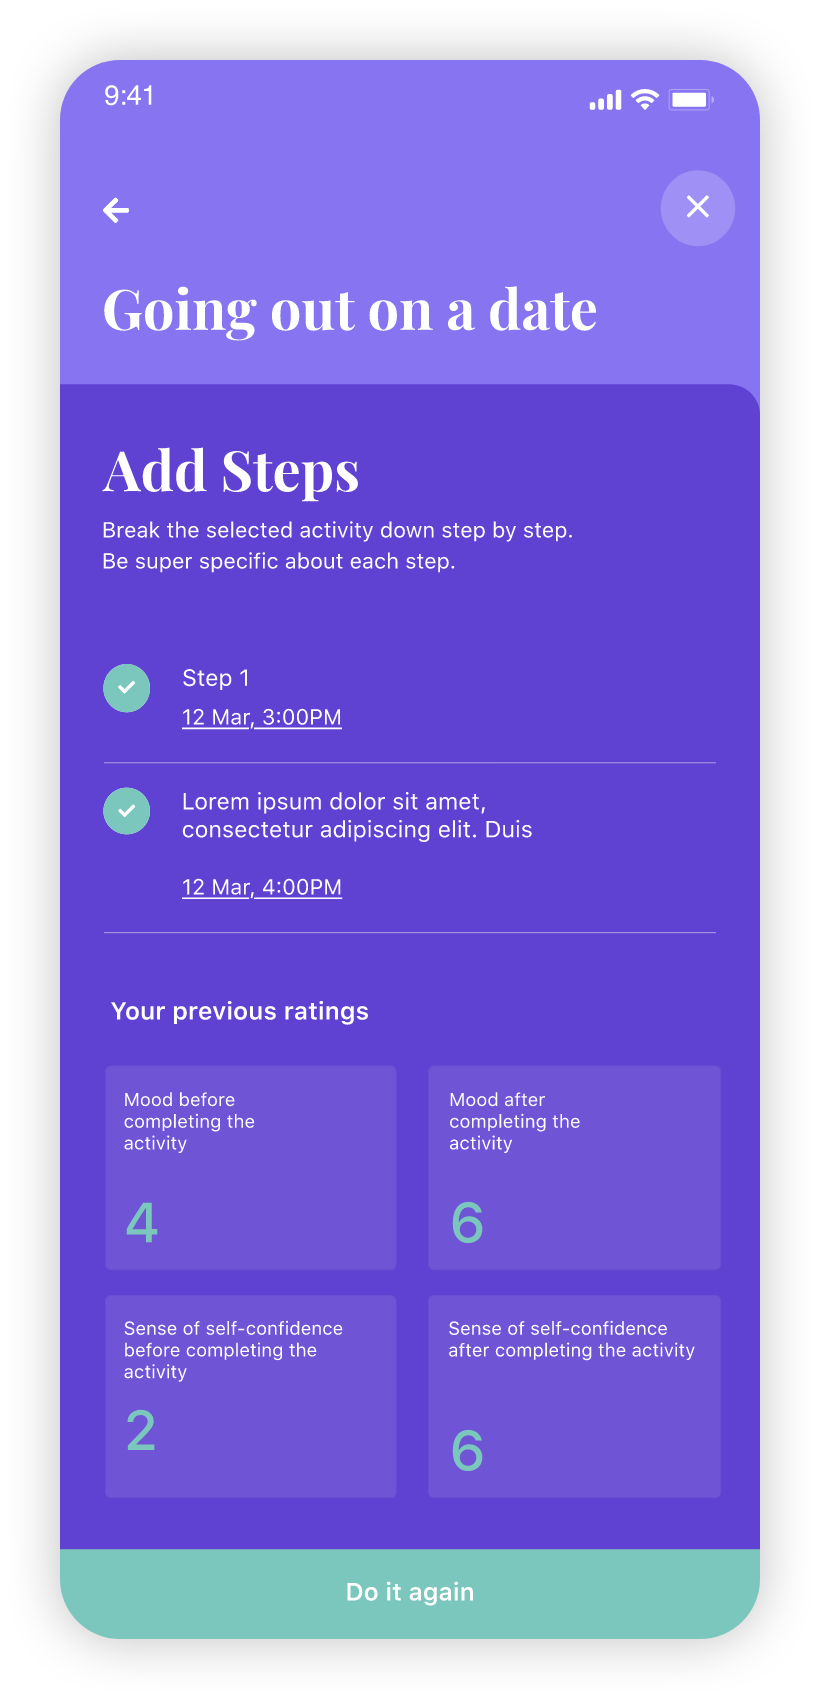Select the Step 1 title text
Screen dimensions: 820x1700
click(216, 678)
